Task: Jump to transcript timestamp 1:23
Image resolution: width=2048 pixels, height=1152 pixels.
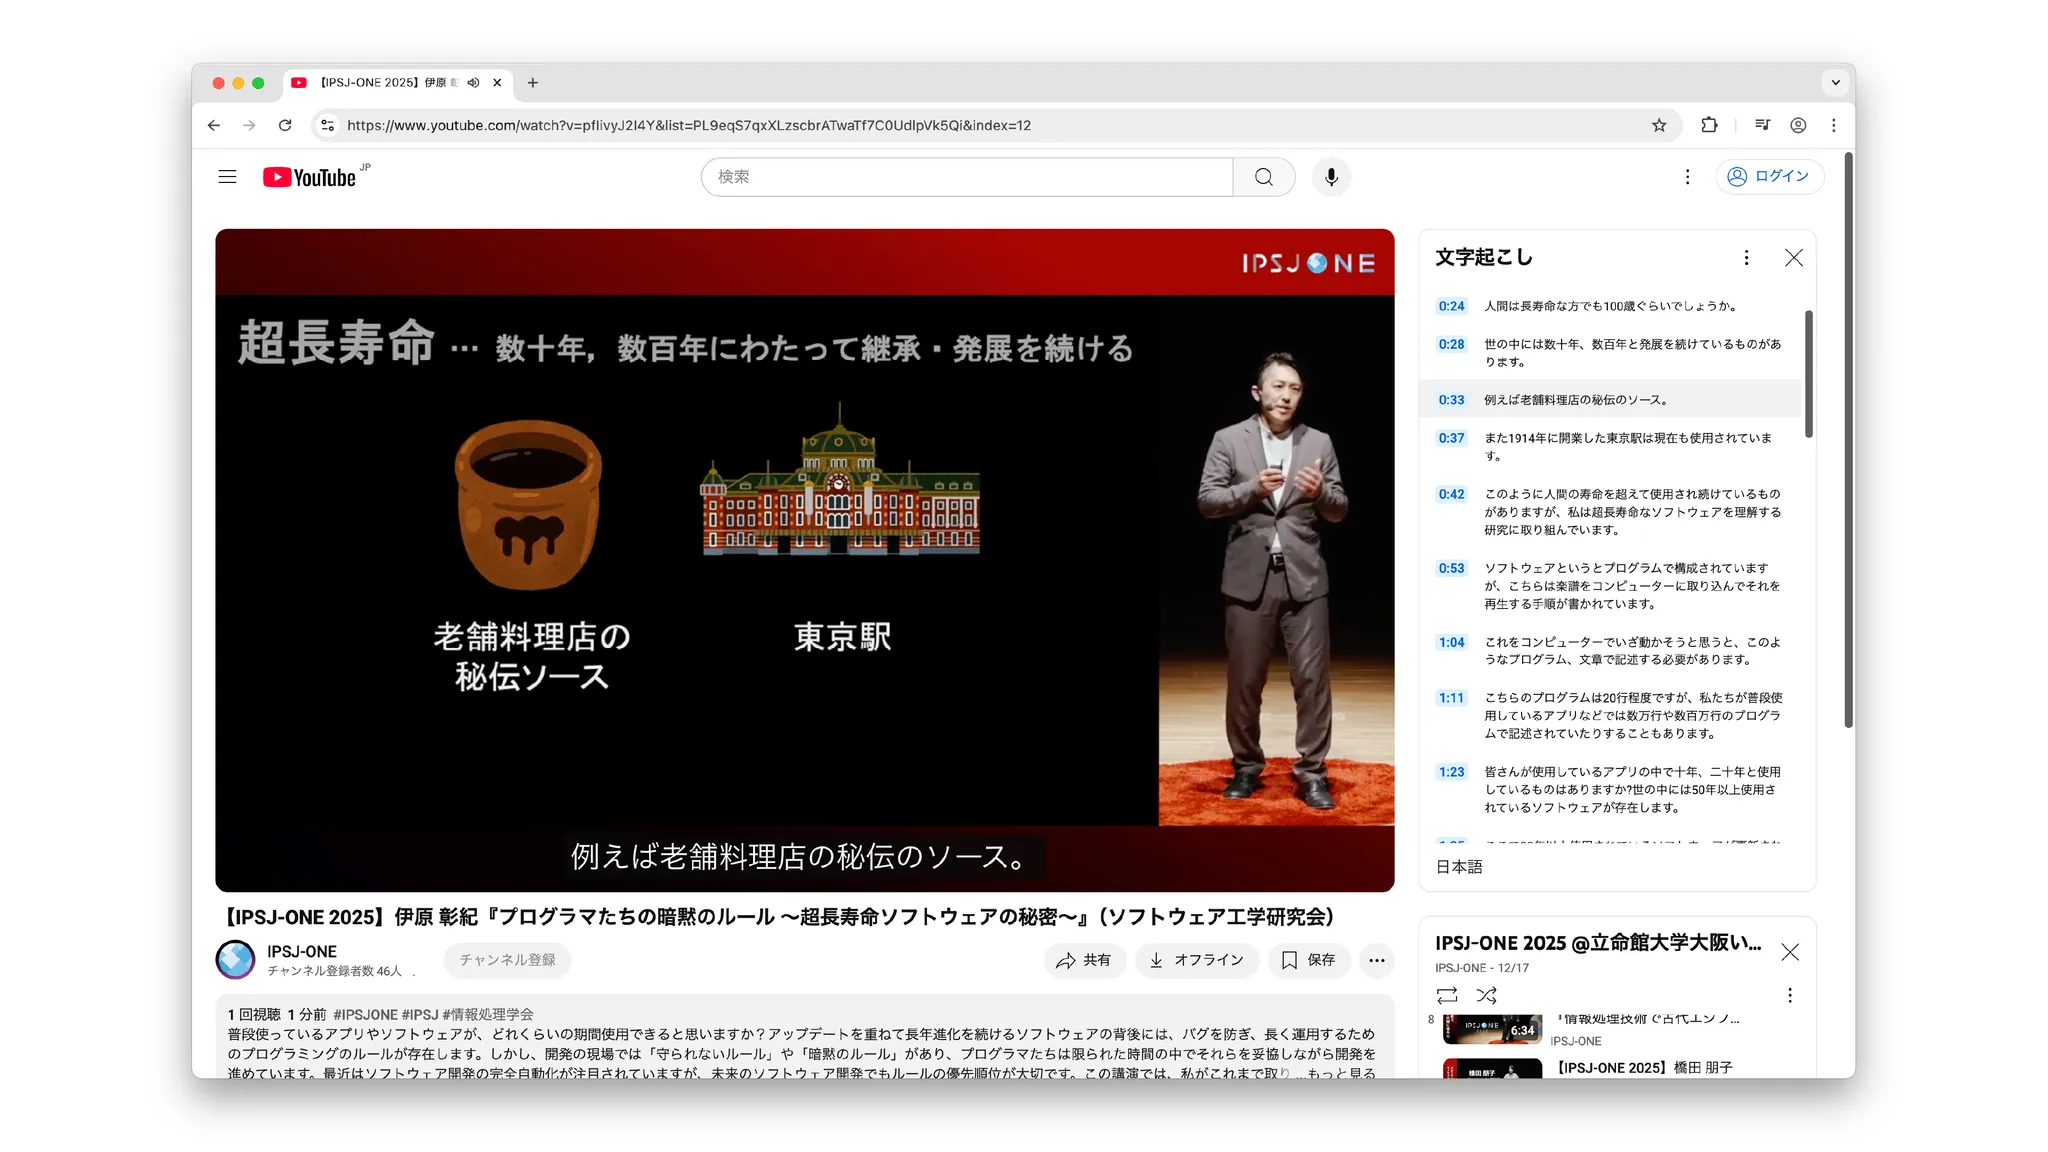Action: click(1451, 772)
